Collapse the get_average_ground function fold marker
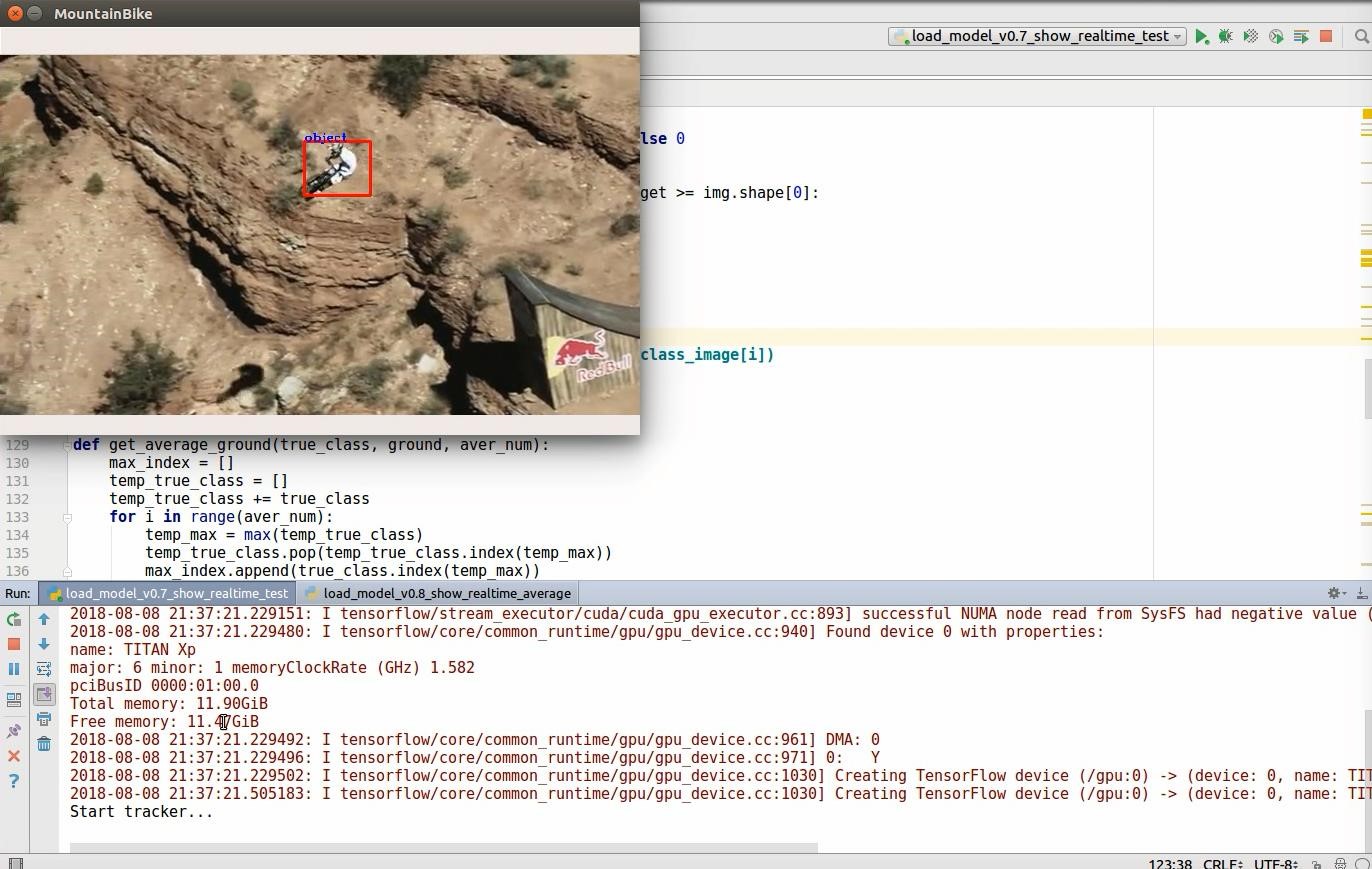The width and height of the screenshot is (1372, 869). [67, 445]
